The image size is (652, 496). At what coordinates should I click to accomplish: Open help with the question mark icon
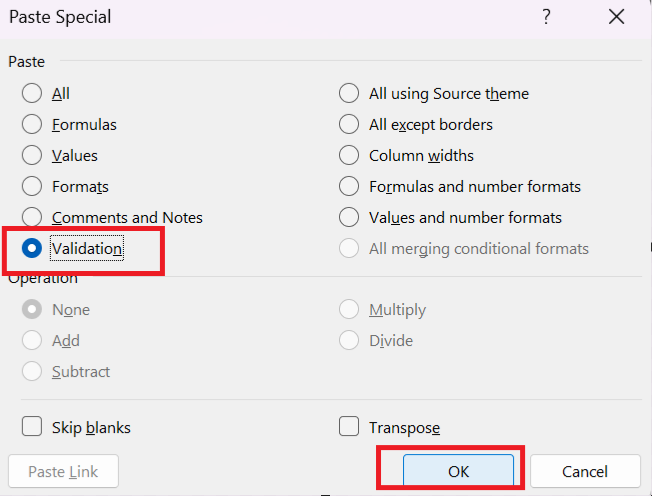coord(546,17)
